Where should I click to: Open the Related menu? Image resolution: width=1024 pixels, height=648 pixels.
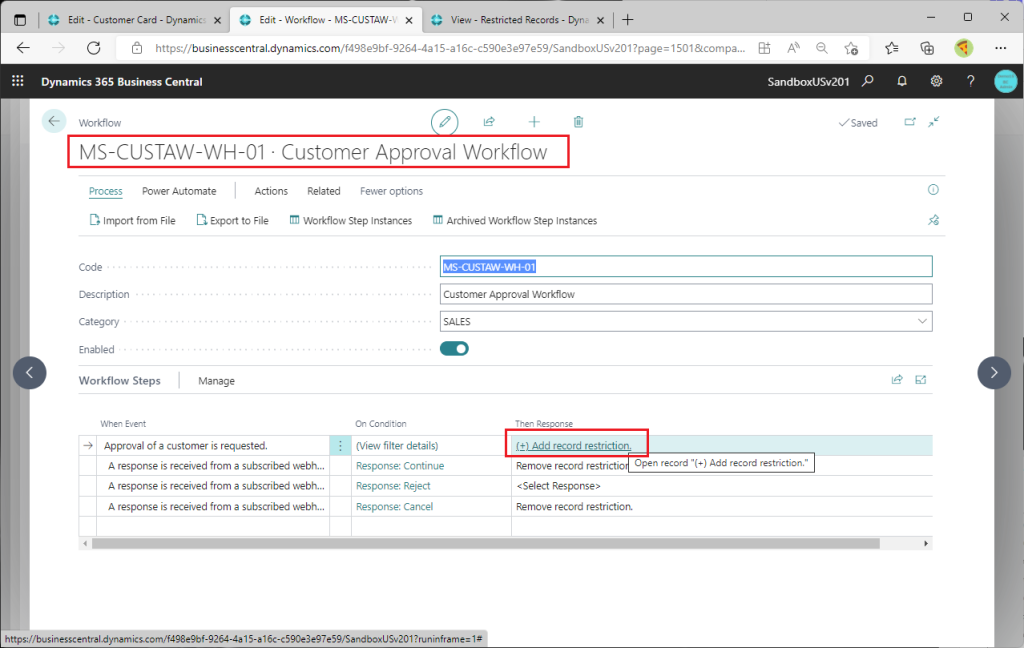[324, 191]
